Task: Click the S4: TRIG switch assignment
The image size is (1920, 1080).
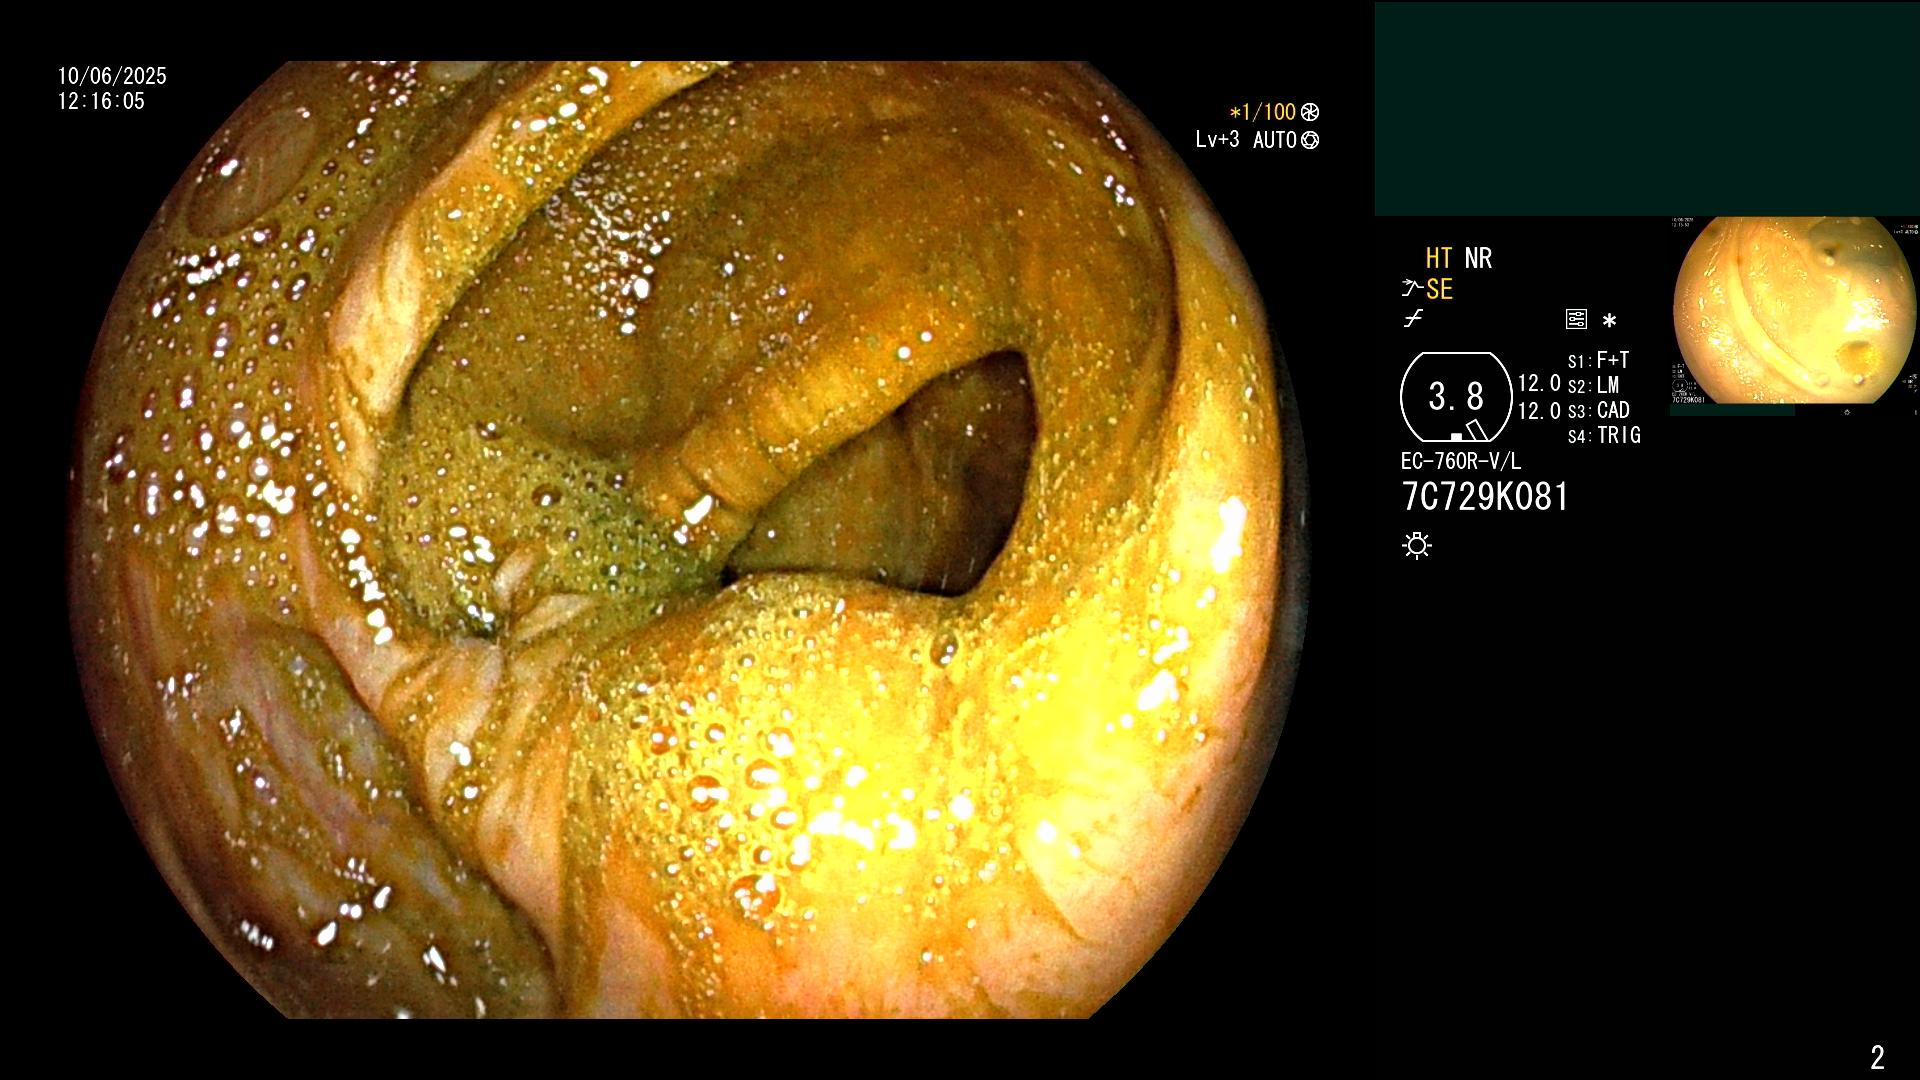Action: [1604, 435]
